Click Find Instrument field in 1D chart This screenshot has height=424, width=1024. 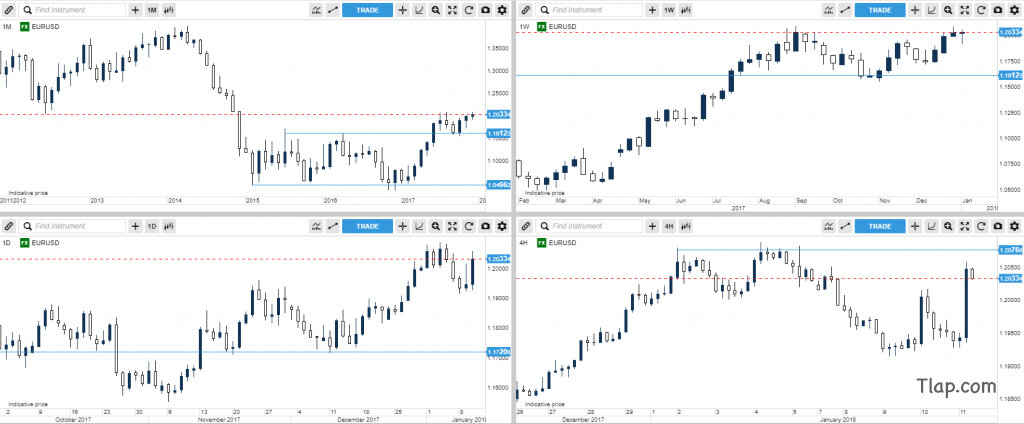pyautogui.click(x=72, y=226)
